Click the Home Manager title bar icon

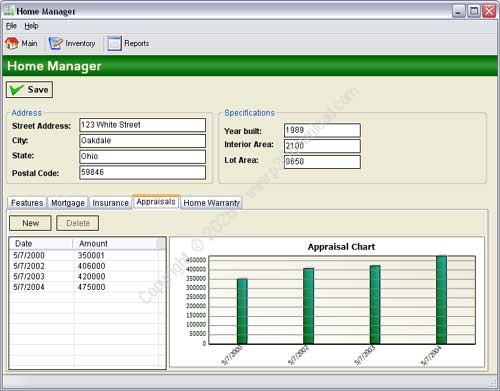[8, 11]
